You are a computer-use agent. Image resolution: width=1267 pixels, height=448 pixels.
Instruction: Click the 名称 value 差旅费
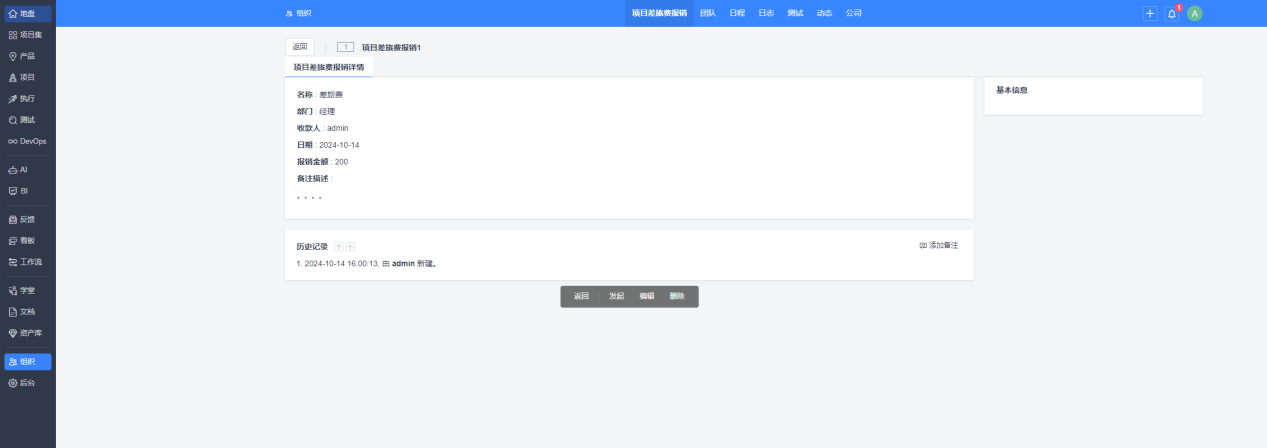[x=331, y=94]
